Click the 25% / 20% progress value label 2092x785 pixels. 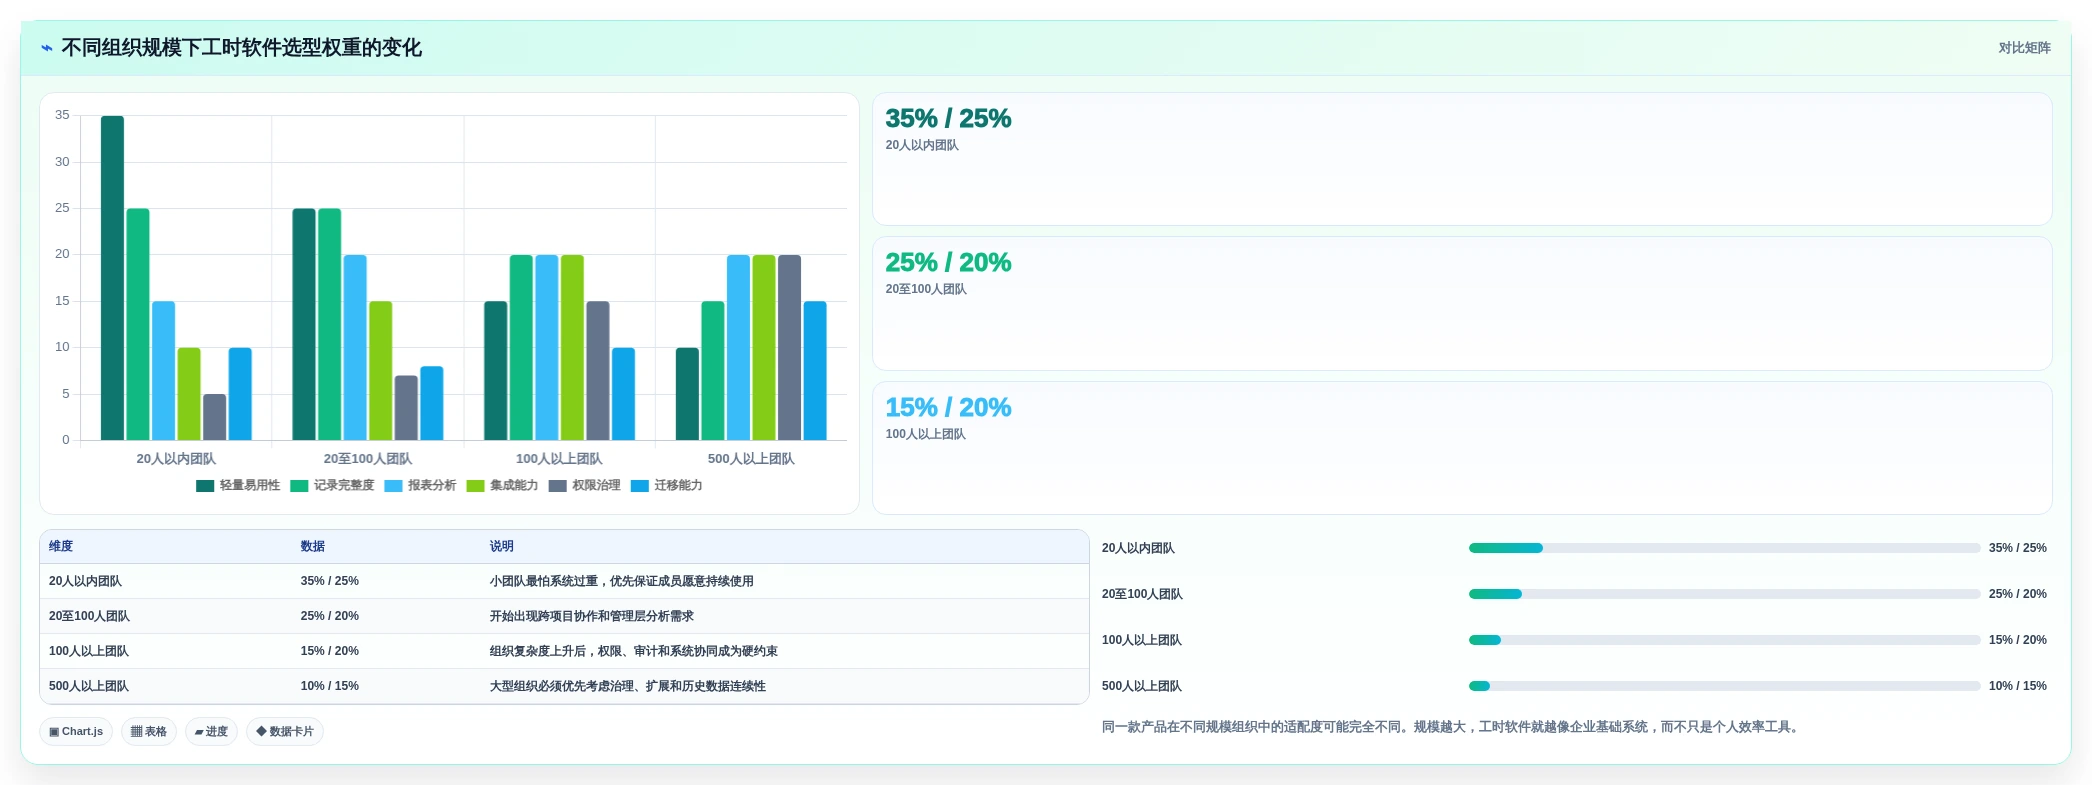(2017, 594)
